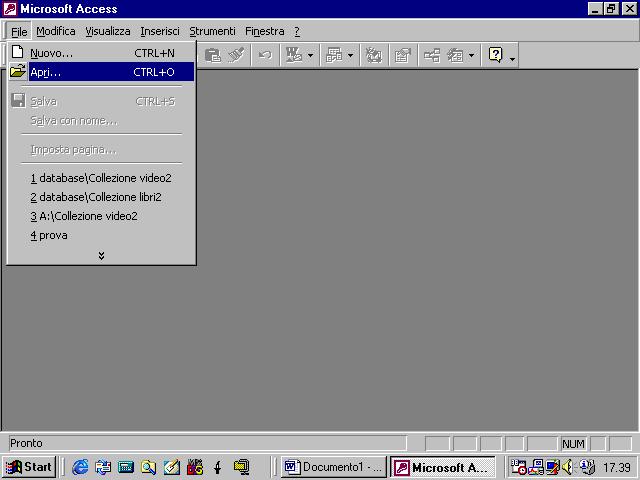Click the 17.39 clock in system tray
This screenshot has height=480, width=640.
click(x=617, y=468)
